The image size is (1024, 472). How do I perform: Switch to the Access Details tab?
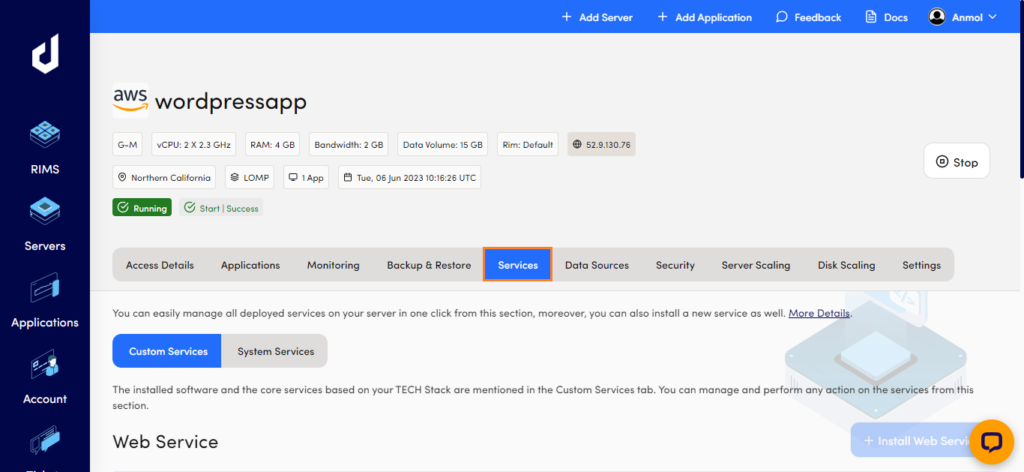[x=160, y=265]
